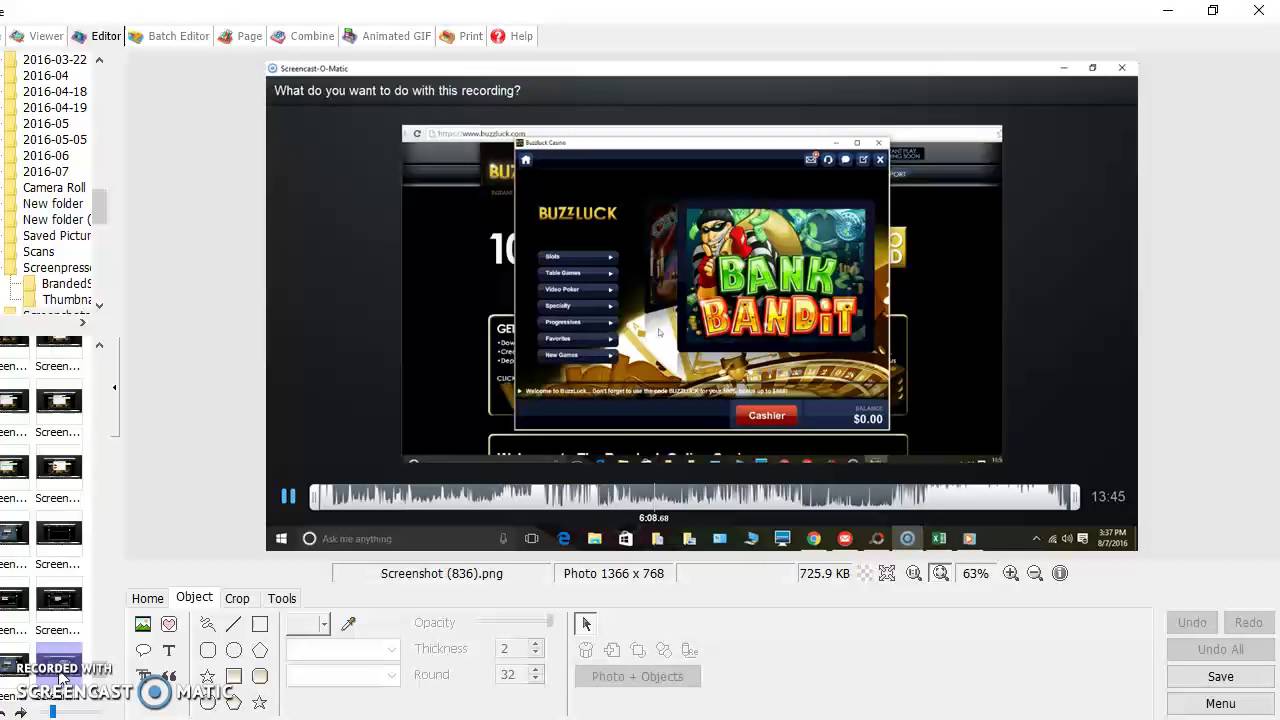The height and width of the screenshot is (720, 1280).
Task: Select the outline circle shape tool
Action: click(234, 650)
